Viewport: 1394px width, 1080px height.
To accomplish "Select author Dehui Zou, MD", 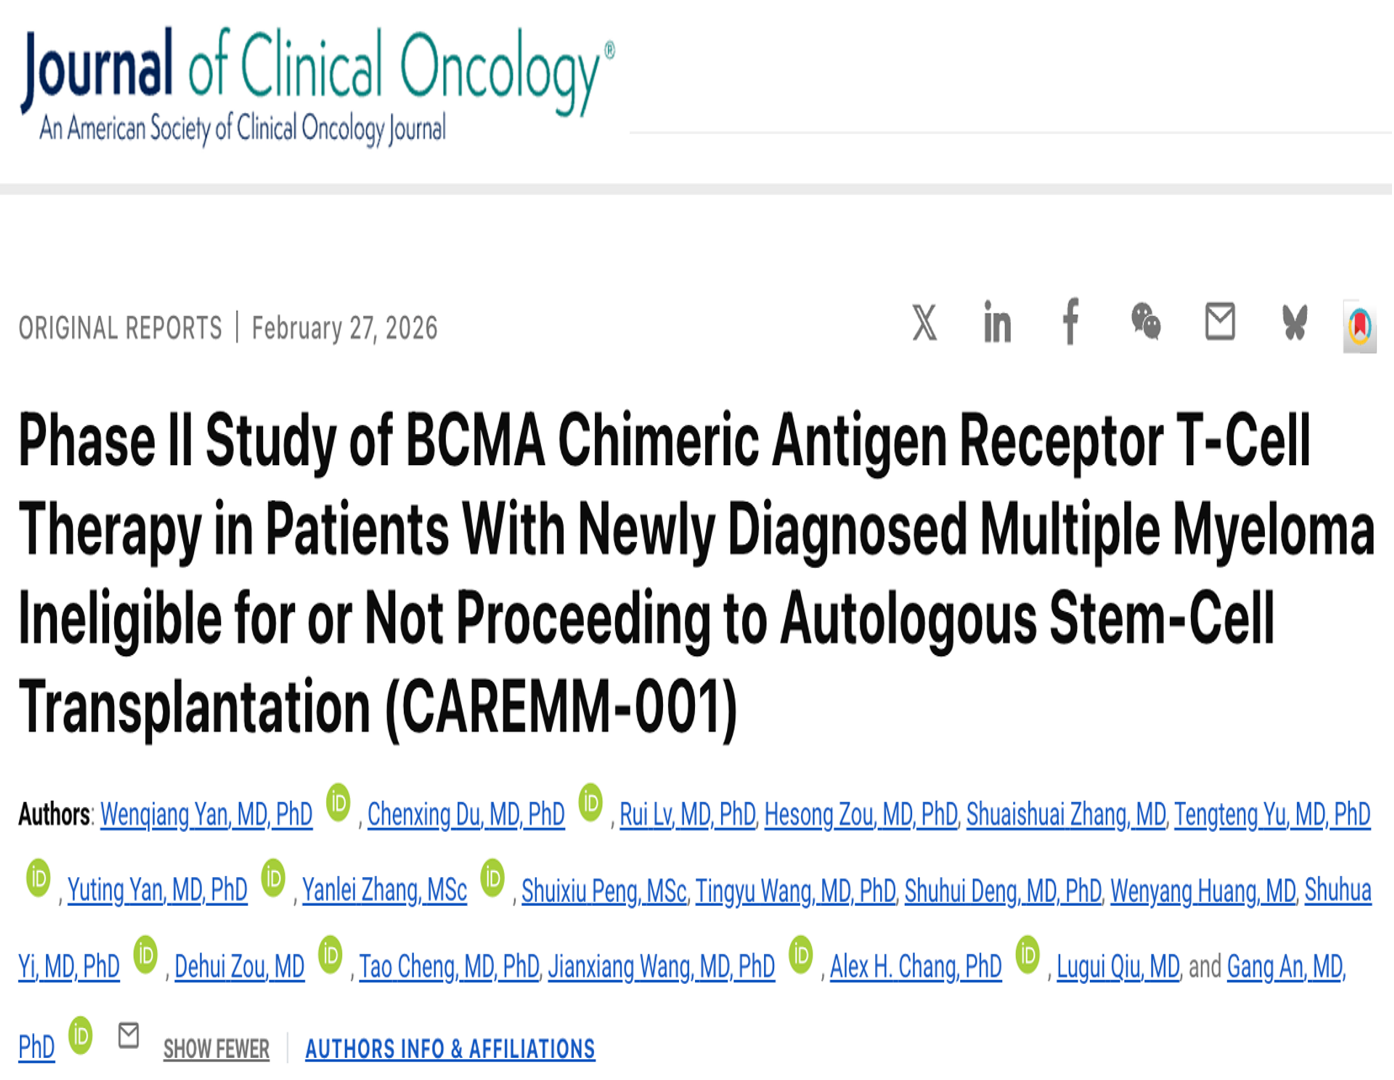I will [x=239, y=967].
